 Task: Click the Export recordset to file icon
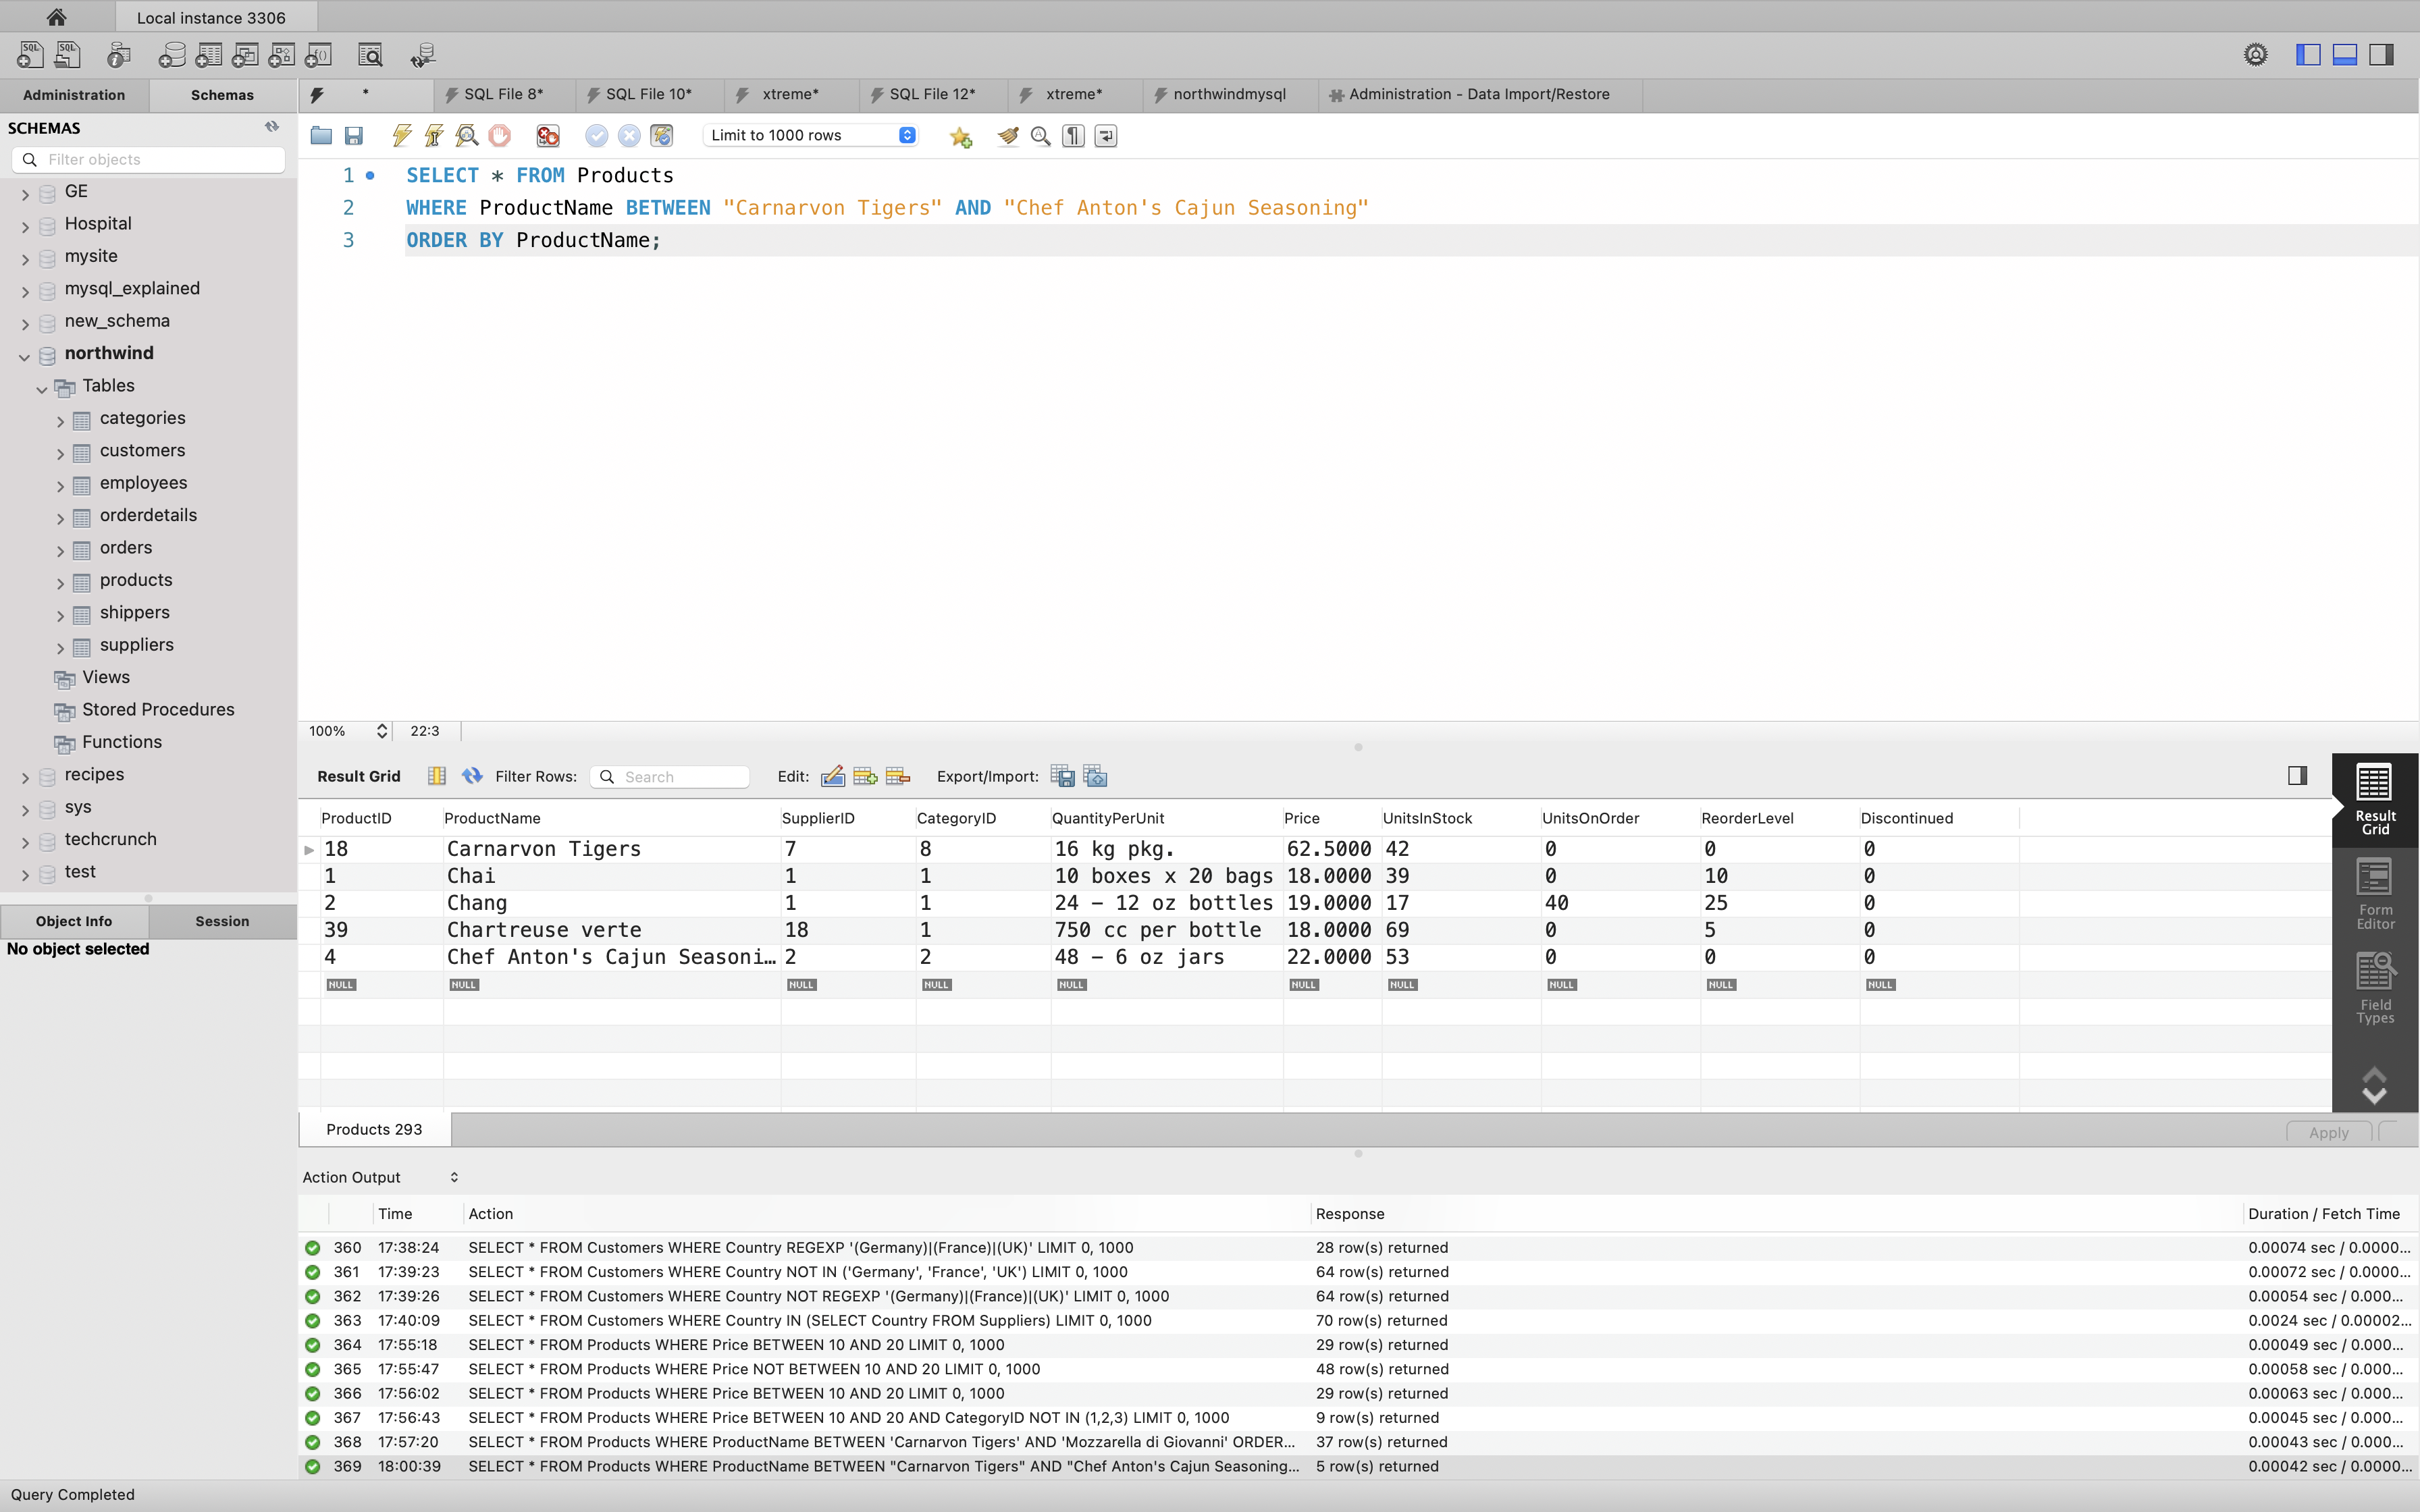point(1062,776)
